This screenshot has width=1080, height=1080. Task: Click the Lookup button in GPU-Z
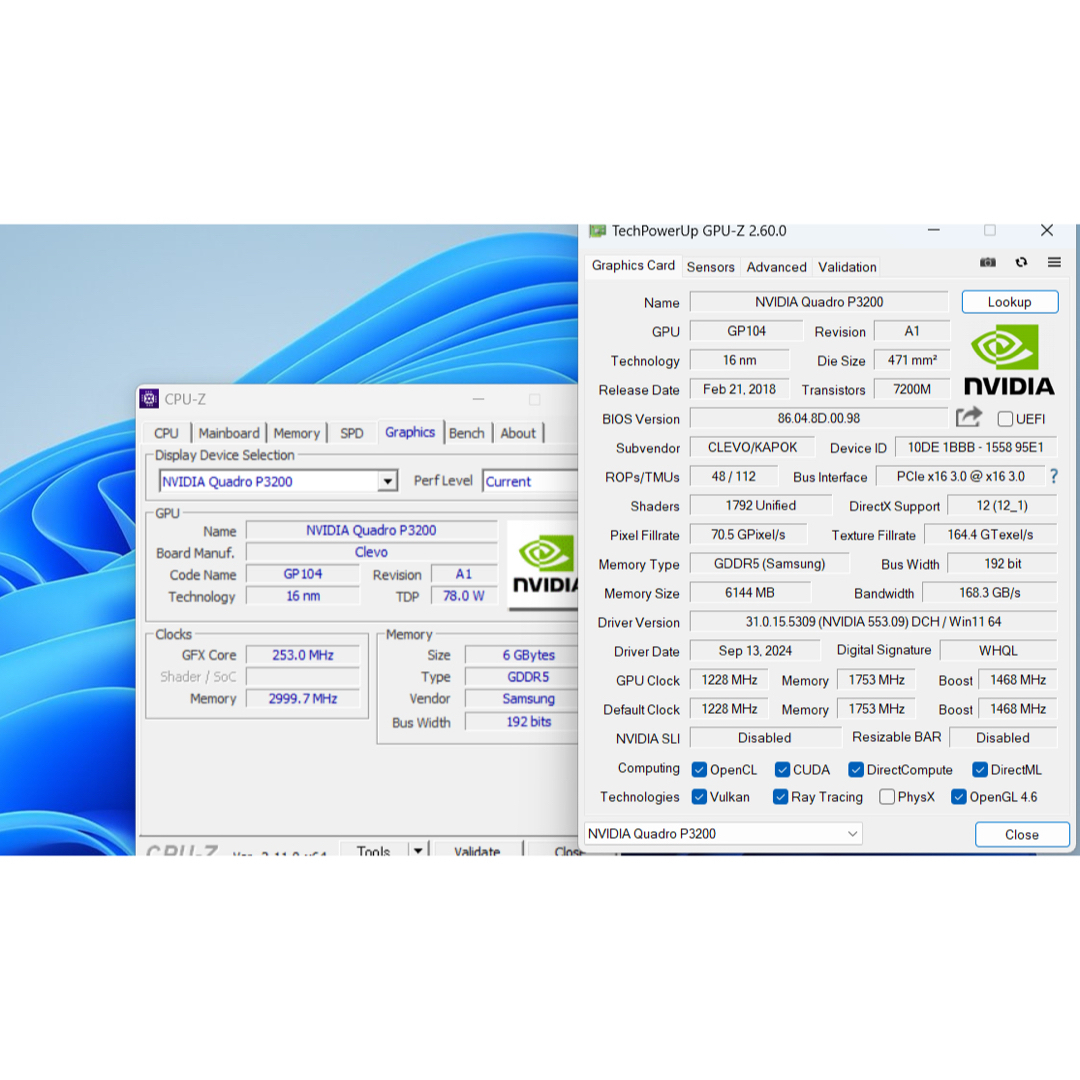click(1010, 302)
